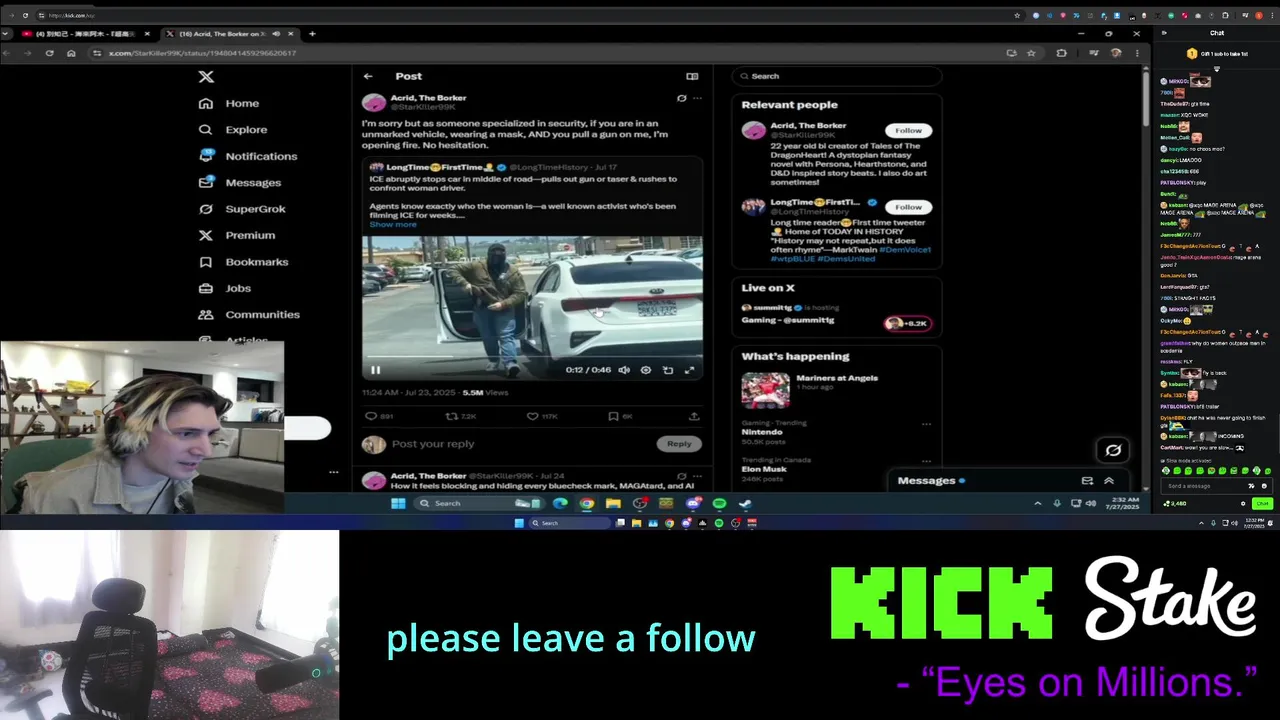Viewport: 1280px width, 720px height.
Task: Open Communities in the X sidebar
Action: (249, 314)
